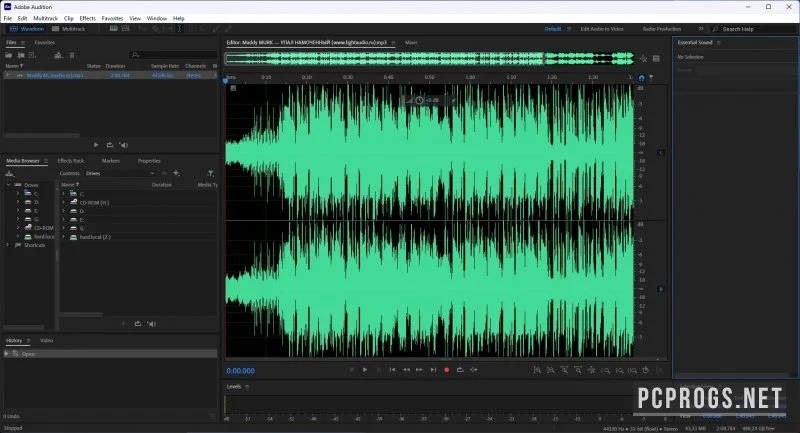Collapse the Drives tree node
This screenshot has width=800, height=433.
(8, 185)
